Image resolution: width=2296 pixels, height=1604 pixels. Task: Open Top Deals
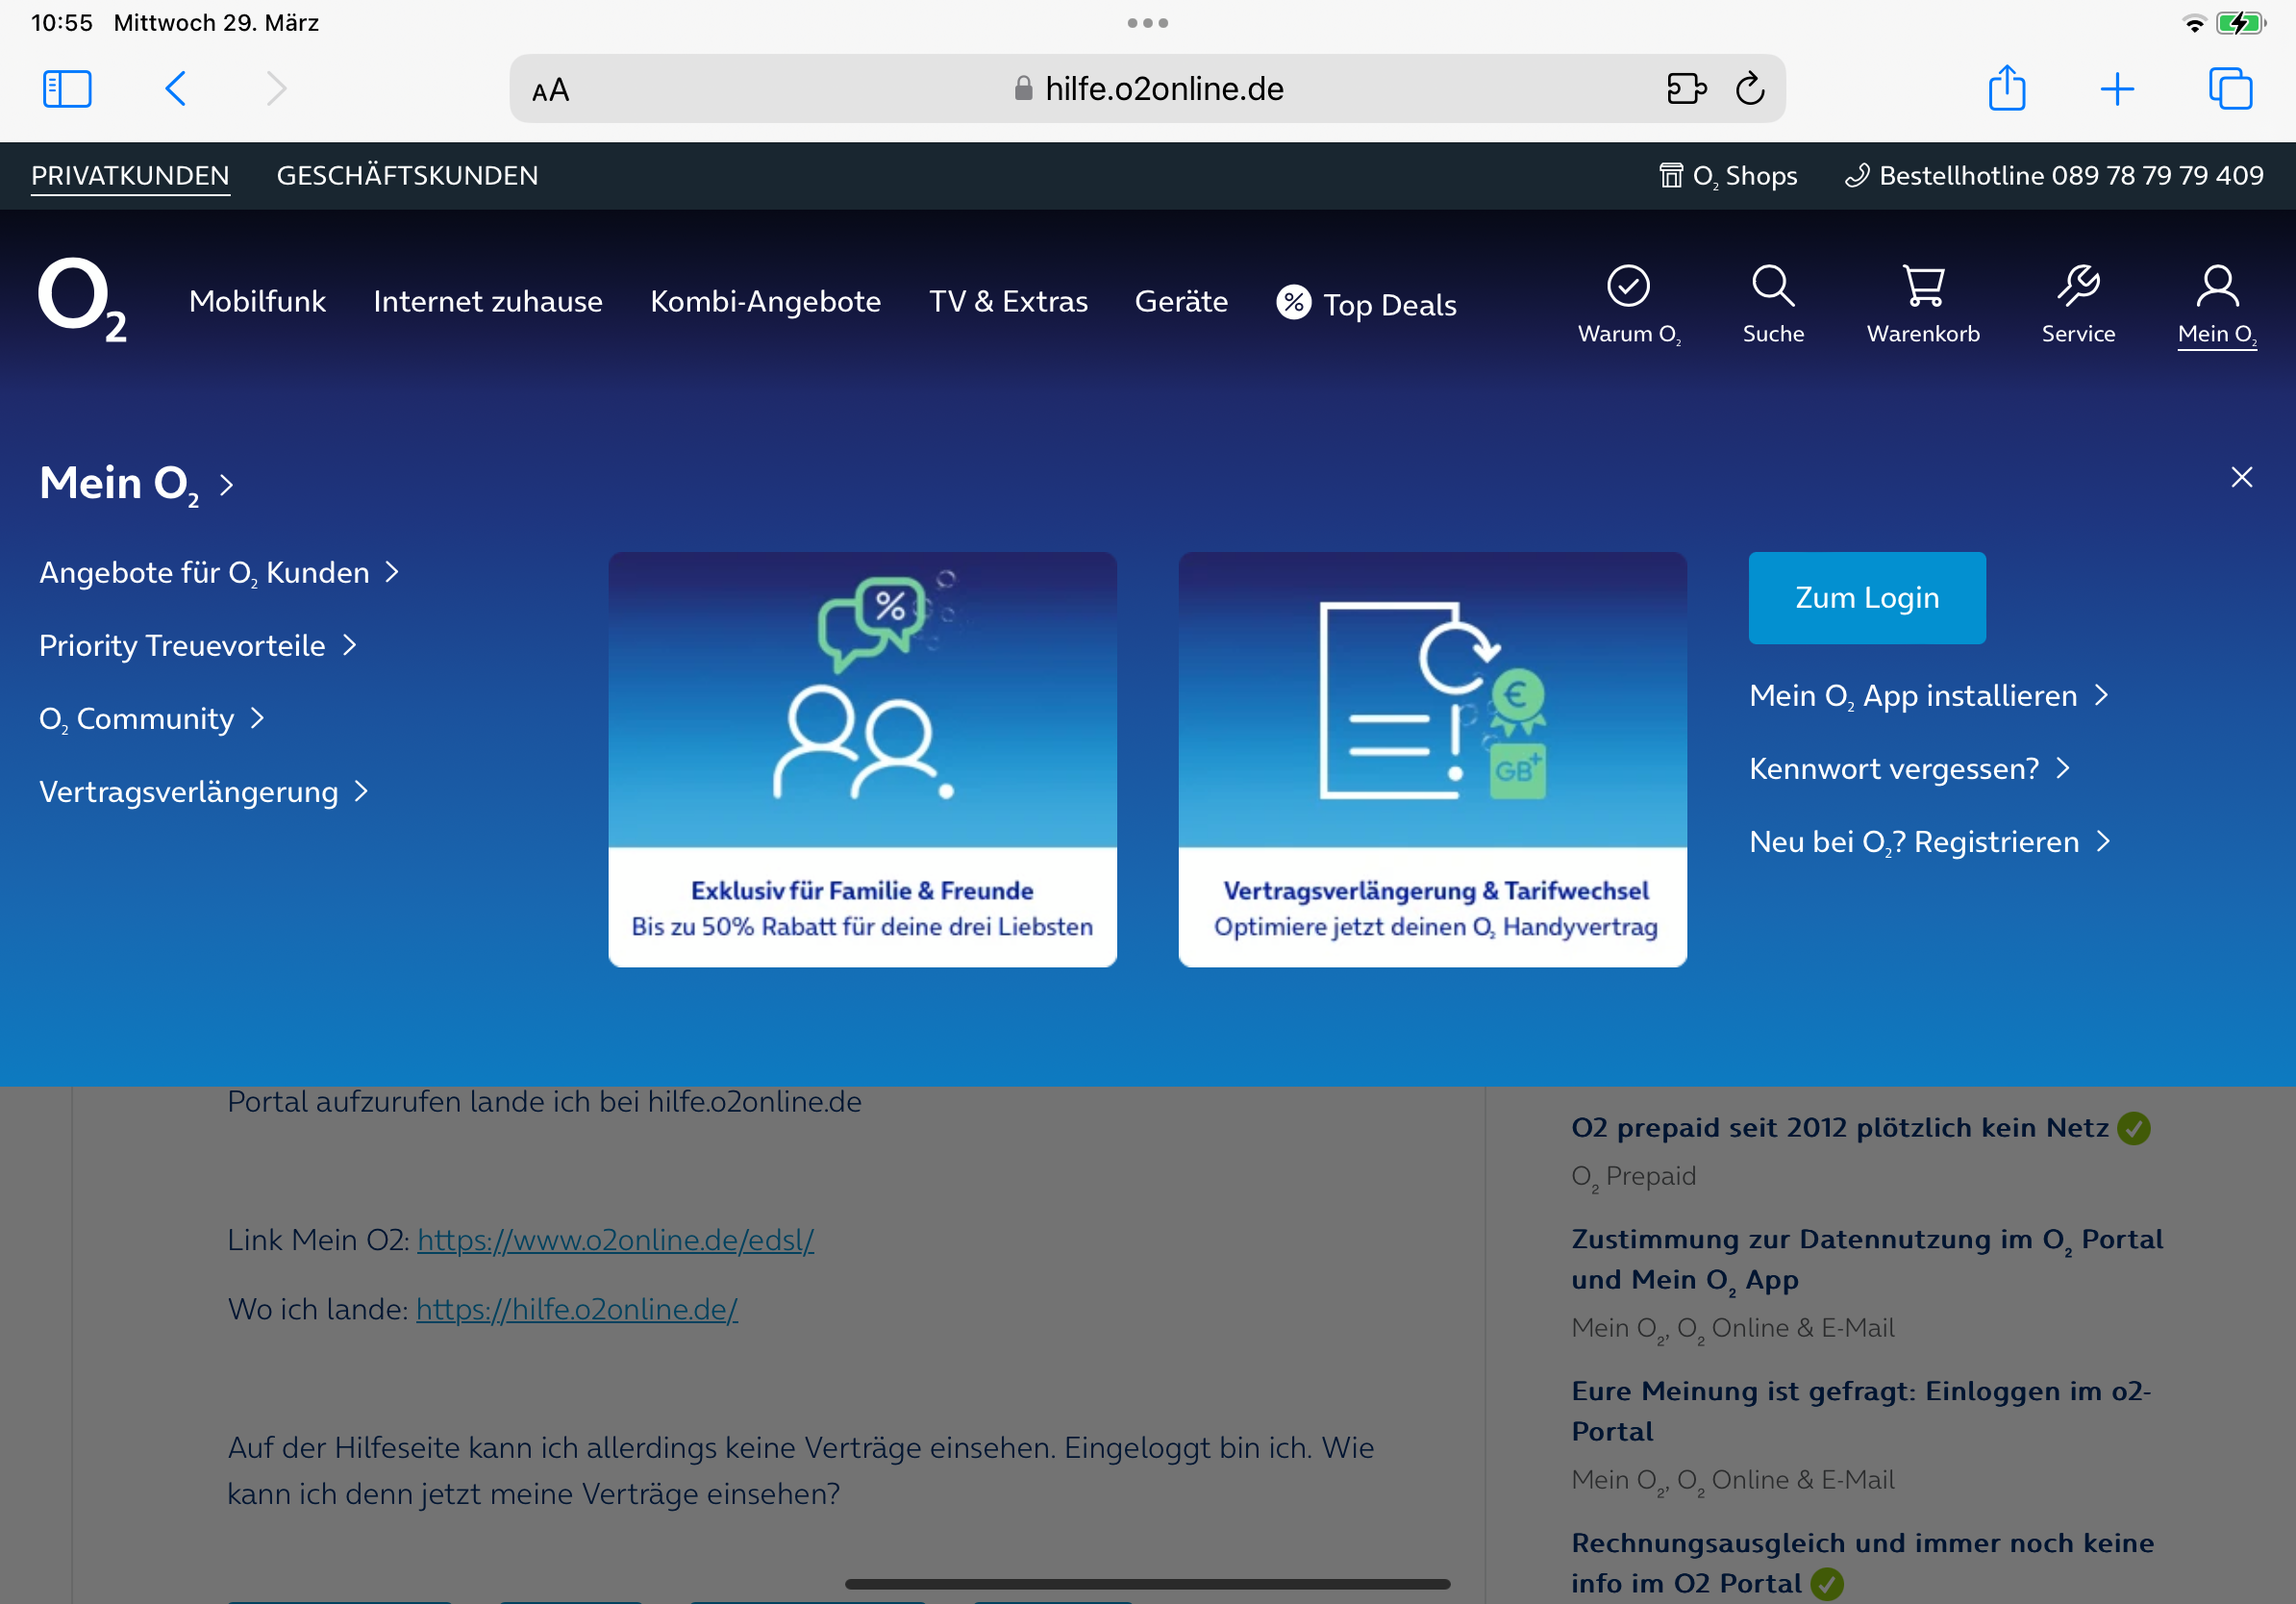1366,304
